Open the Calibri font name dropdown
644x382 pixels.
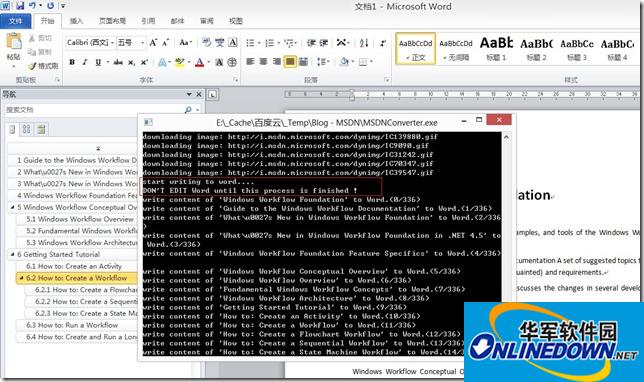112,43
